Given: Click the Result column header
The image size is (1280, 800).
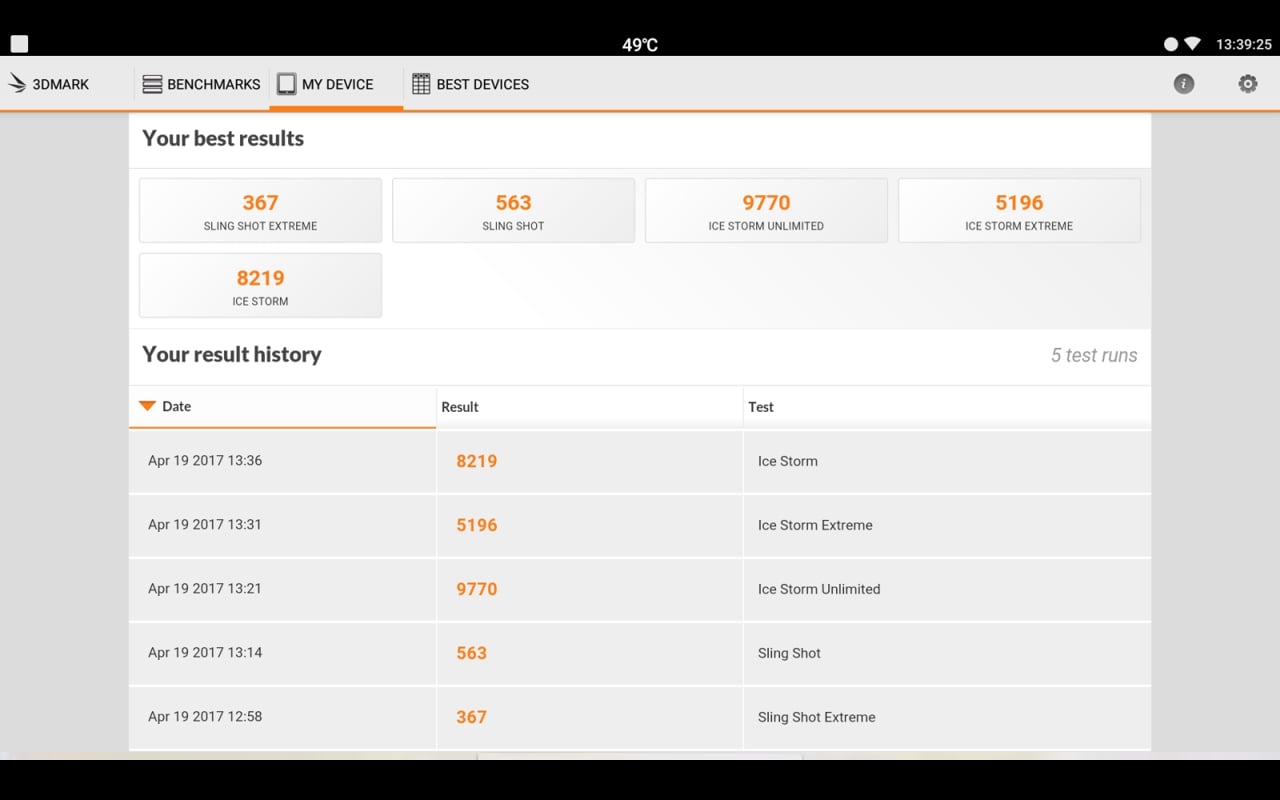Looking at the screenshot, I should click(590, 407).
